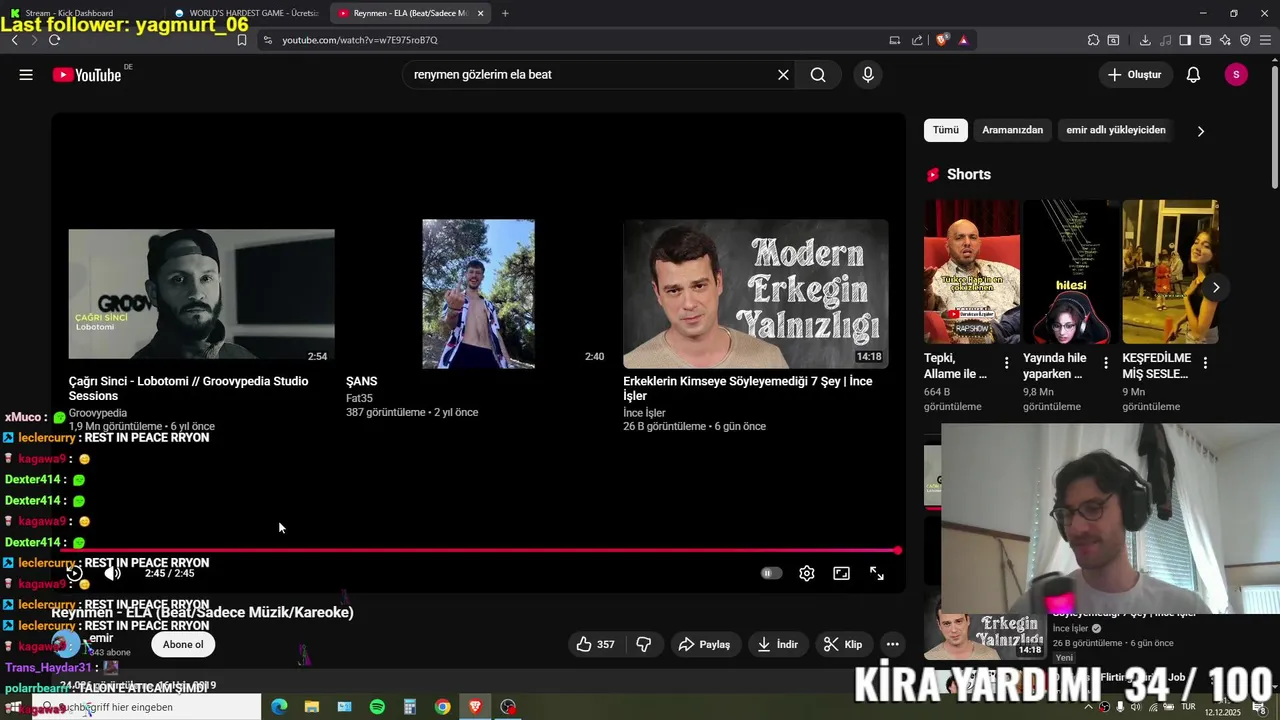Image resolution: width=1280 pixels, height=720 pixels.
Task: Play the Çağrı Sinci Lobotomi suggested video
Action: (x=201, y=294)
